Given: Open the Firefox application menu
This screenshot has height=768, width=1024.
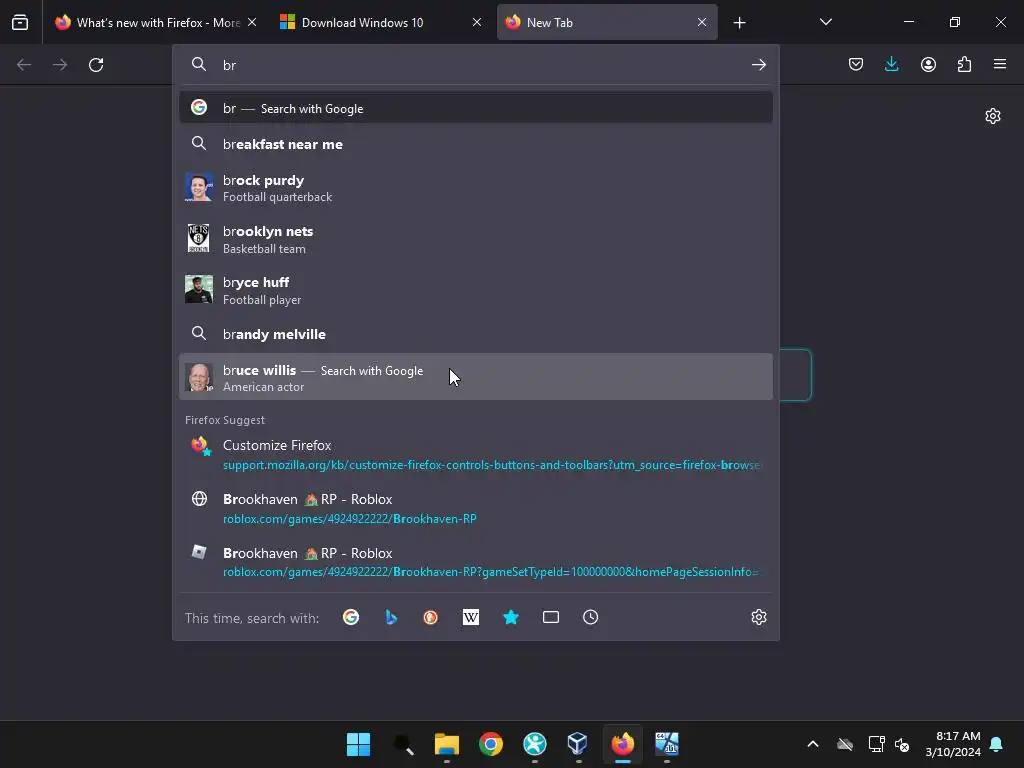Looking at the screenshot, I should click(1000, 64).
